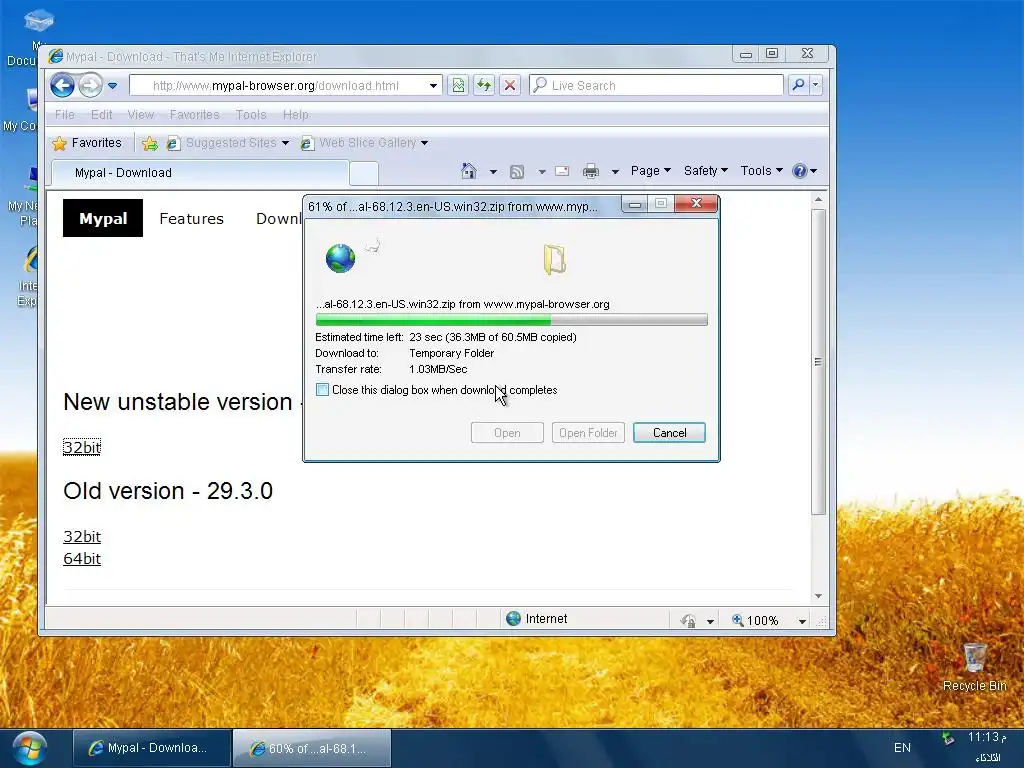Open the Recycle Bin desktop icon
The width and height of the screenshot is (1024, 768).
coord(974,667)
